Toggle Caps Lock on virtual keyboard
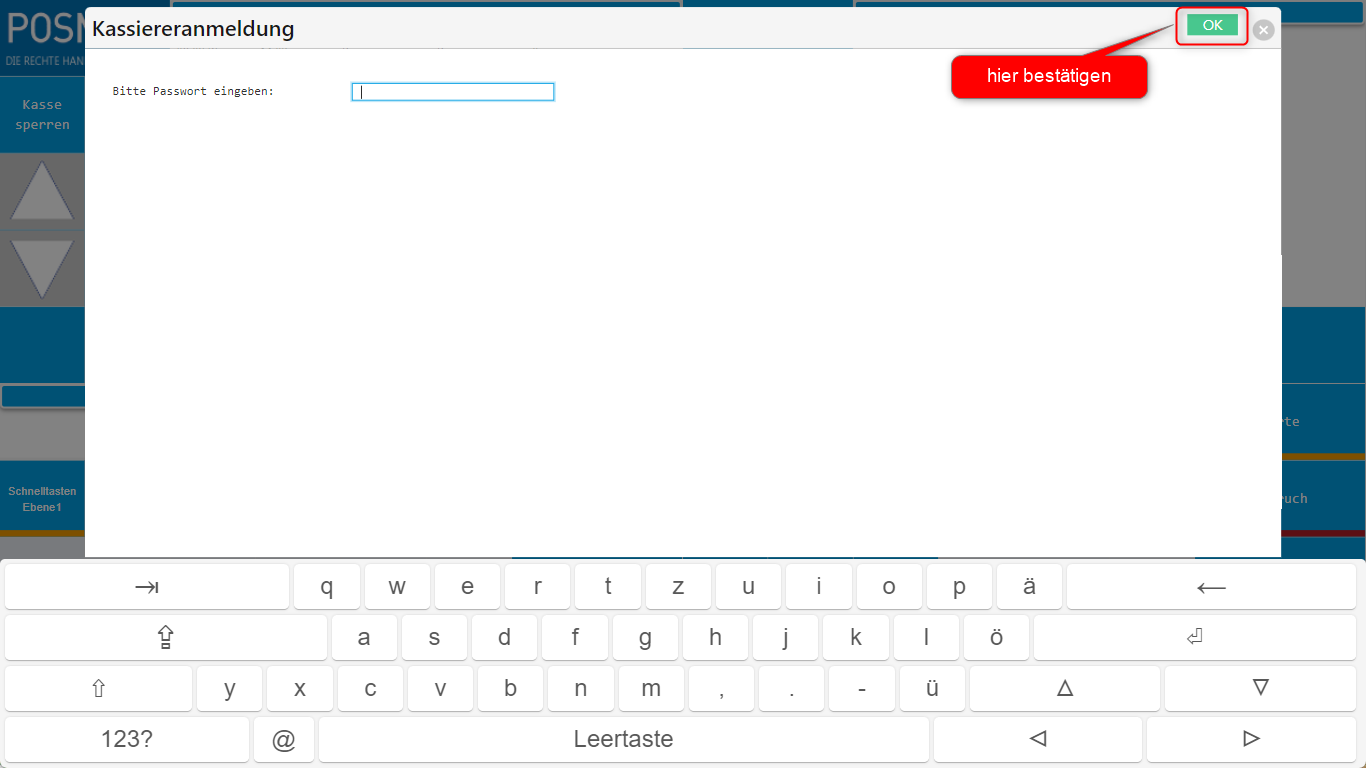The height and width of the screenshot is (768, 1366). pyautogui.click(x=166, y=637)
